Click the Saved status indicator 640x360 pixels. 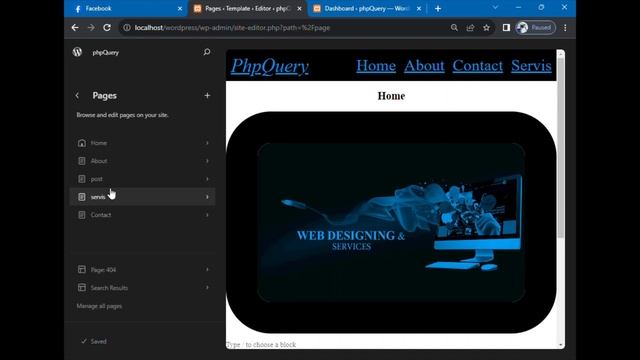click(94, 341)
